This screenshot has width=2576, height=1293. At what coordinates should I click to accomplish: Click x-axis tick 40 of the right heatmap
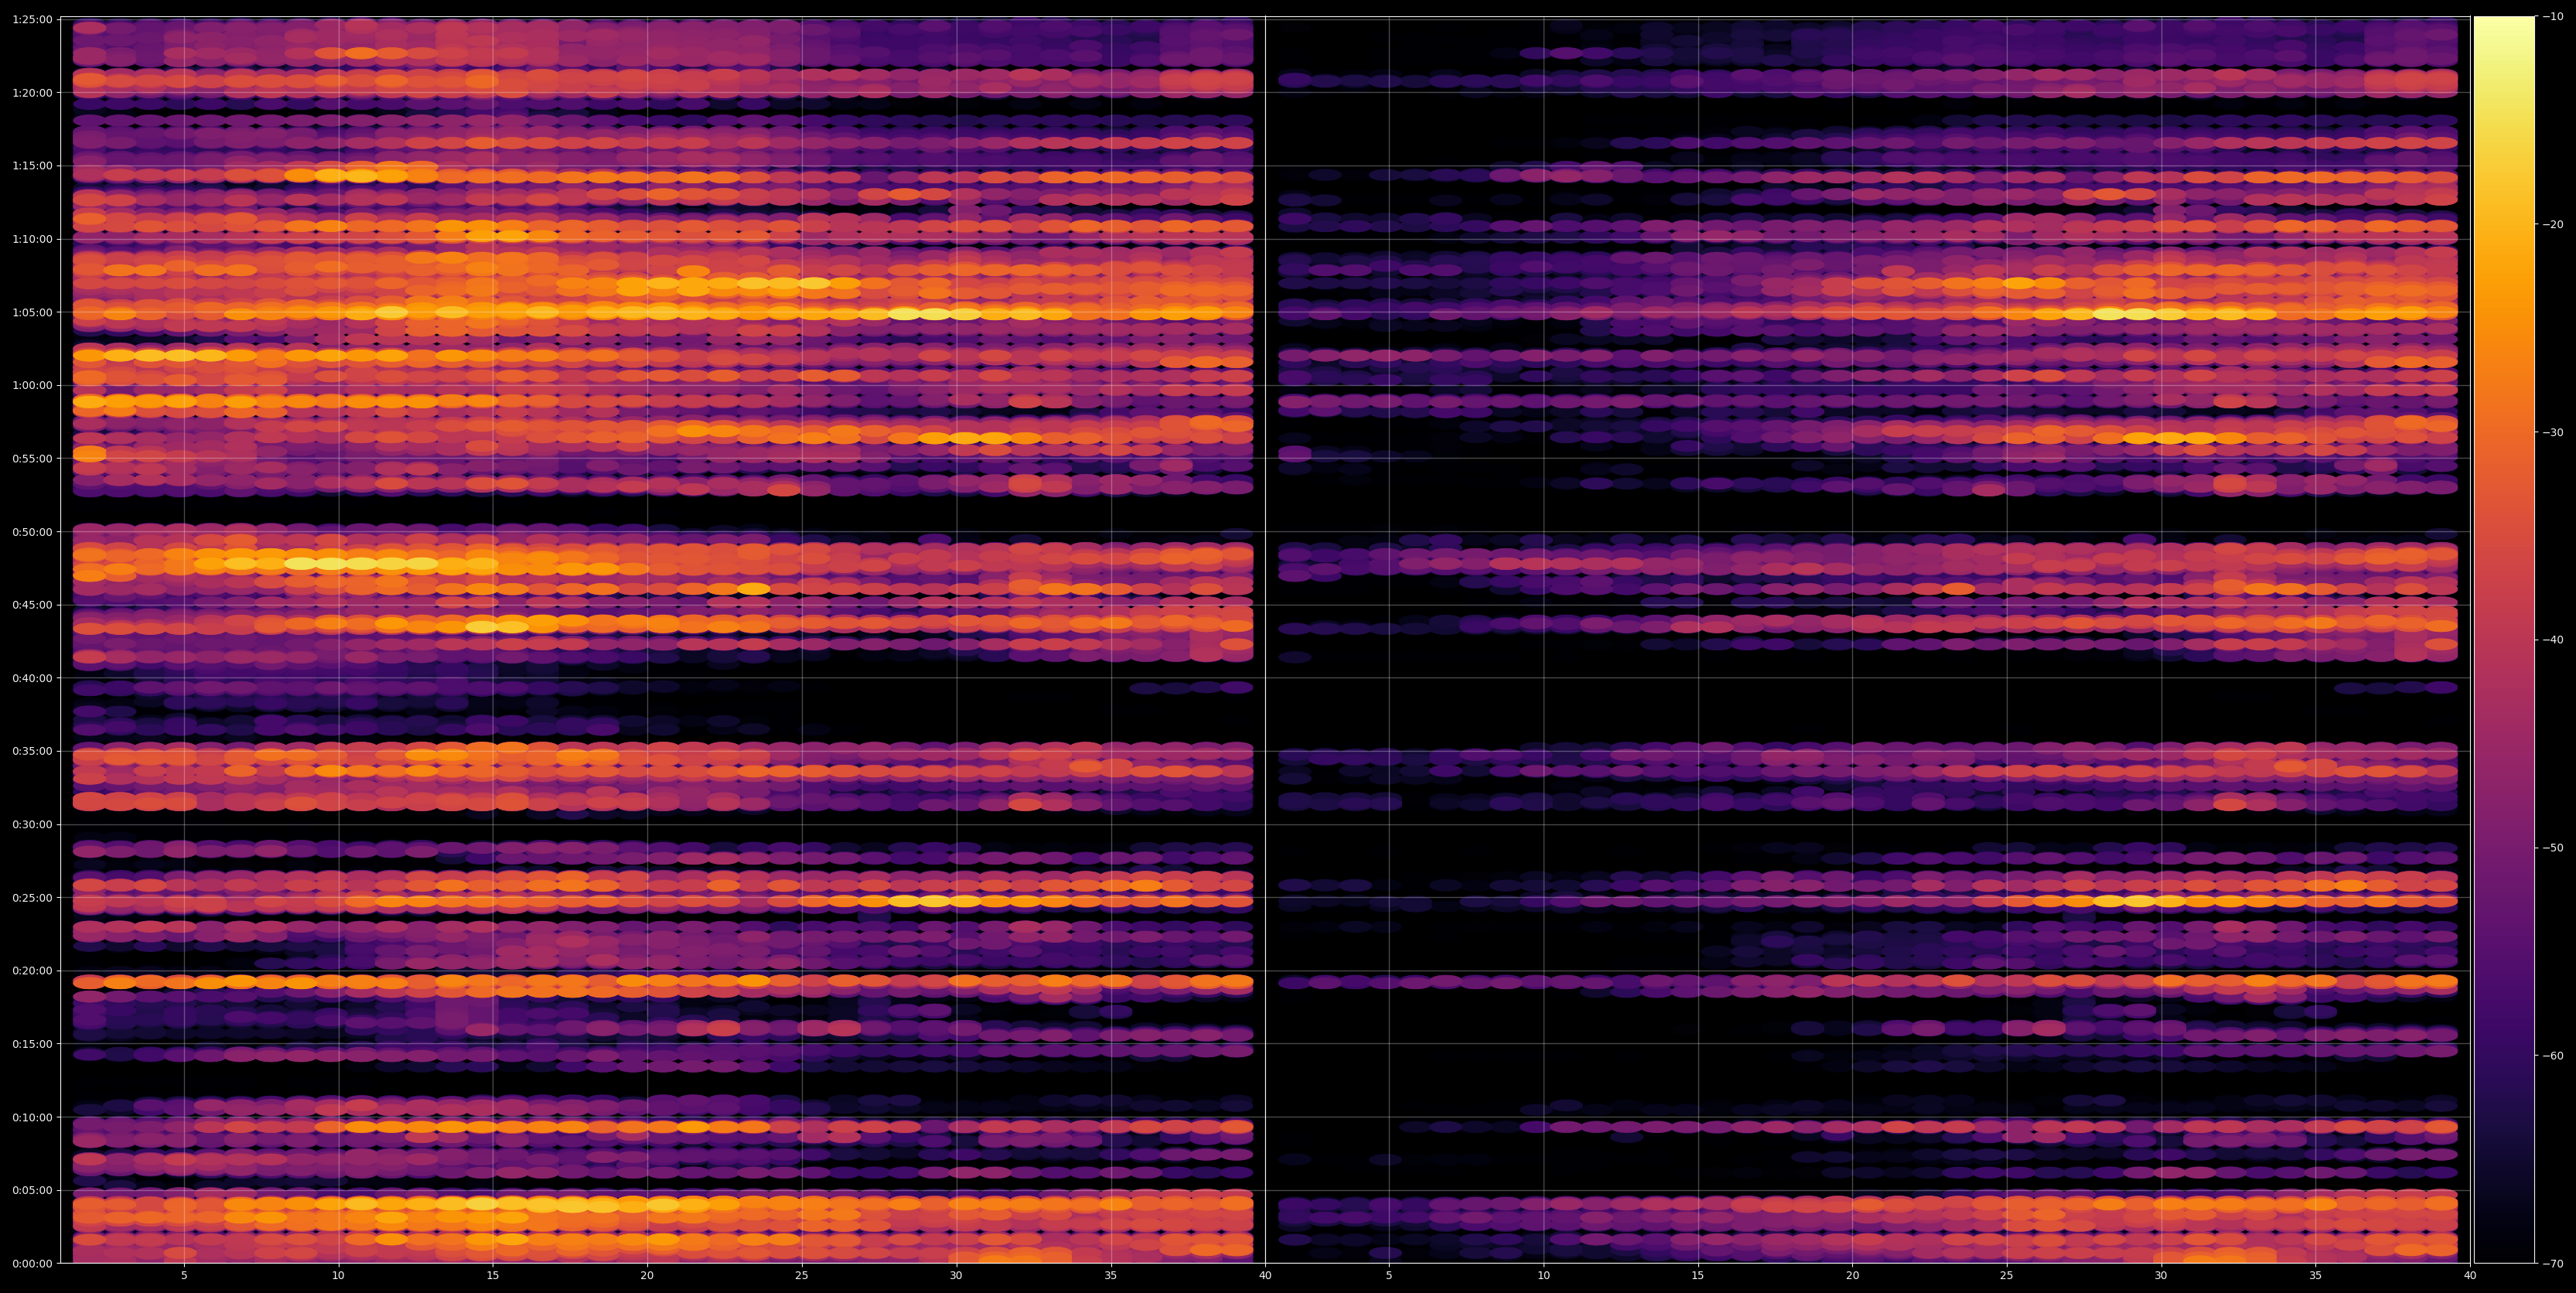pyautogui.click(x=2470, y=1276)
